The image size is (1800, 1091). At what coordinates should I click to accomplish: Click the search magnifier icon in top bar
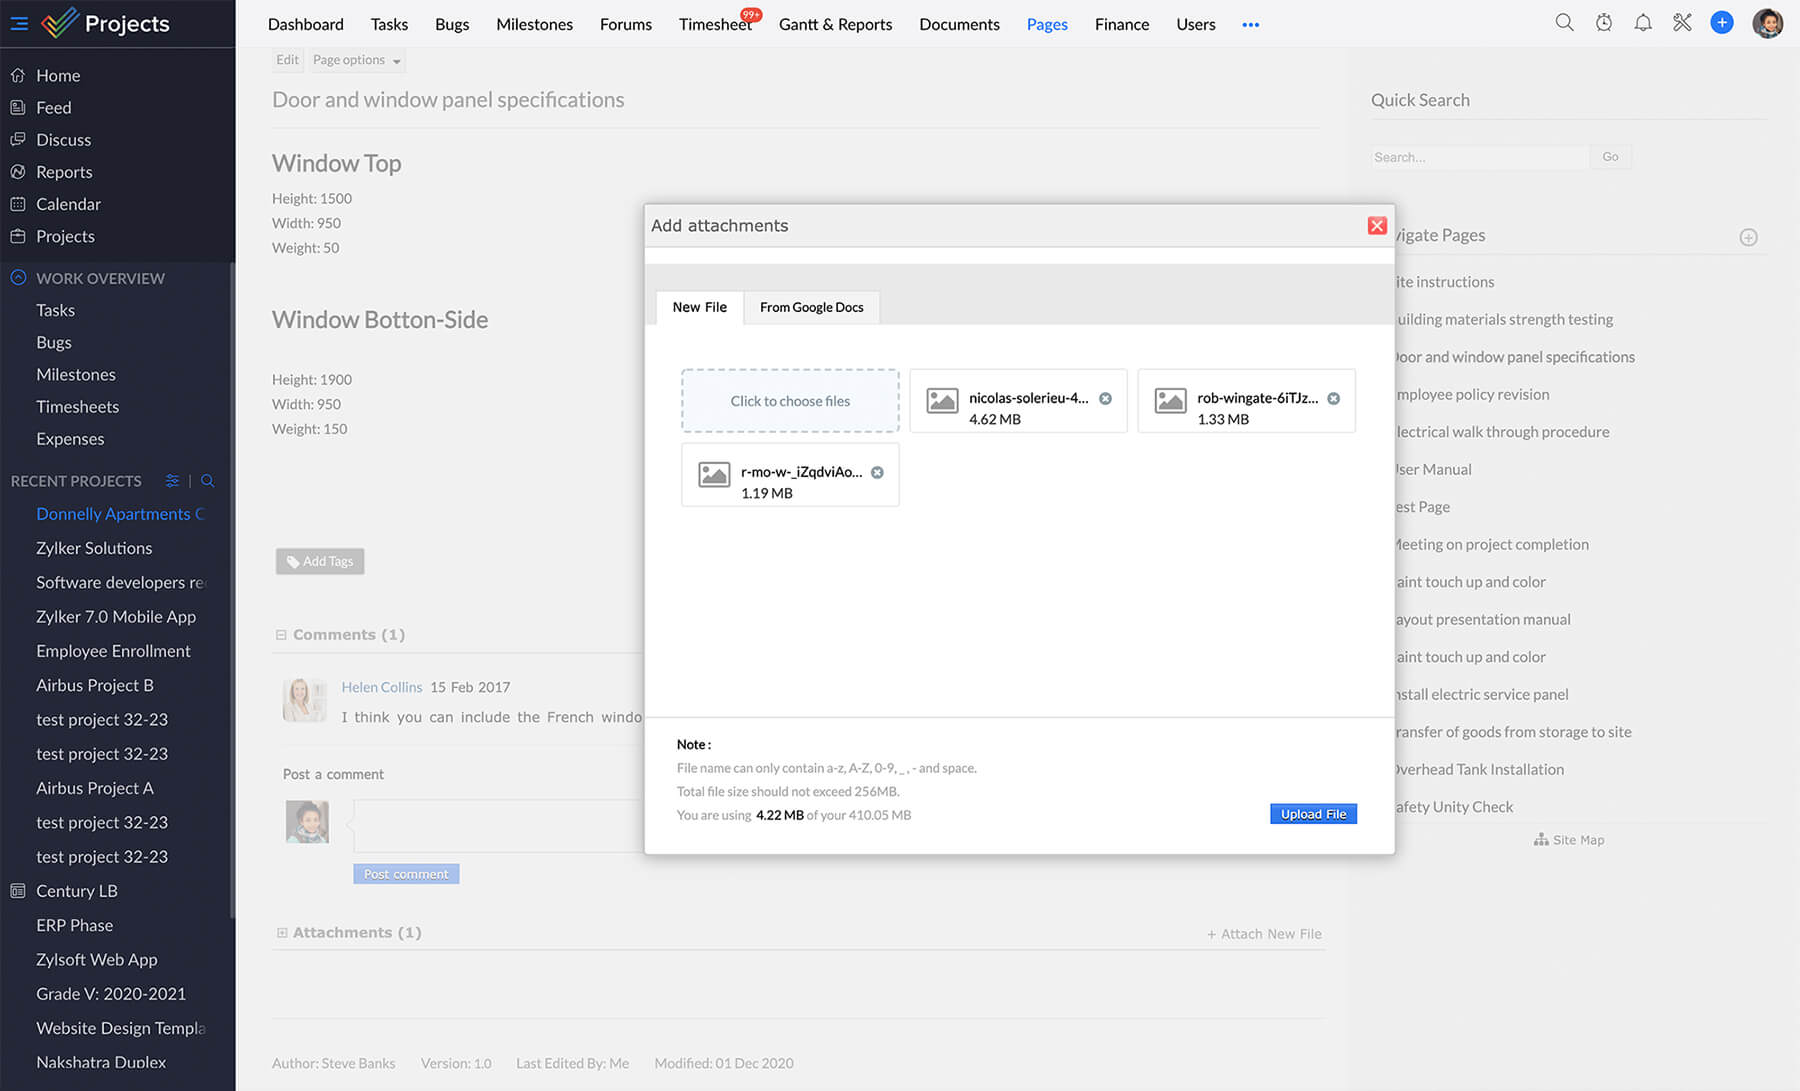1564,23
